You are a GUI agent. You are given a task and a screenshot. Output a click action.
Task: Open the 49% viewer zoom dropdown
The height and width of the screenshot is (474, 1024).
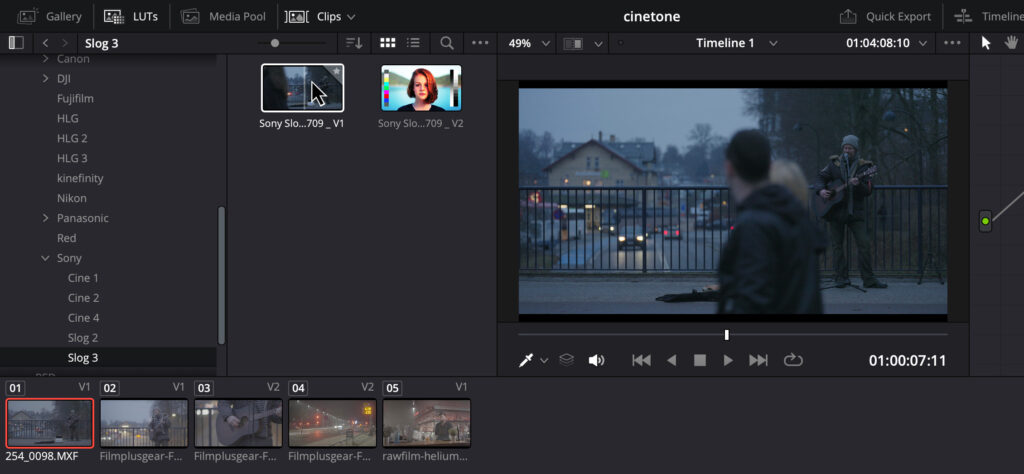coord(529,43)
